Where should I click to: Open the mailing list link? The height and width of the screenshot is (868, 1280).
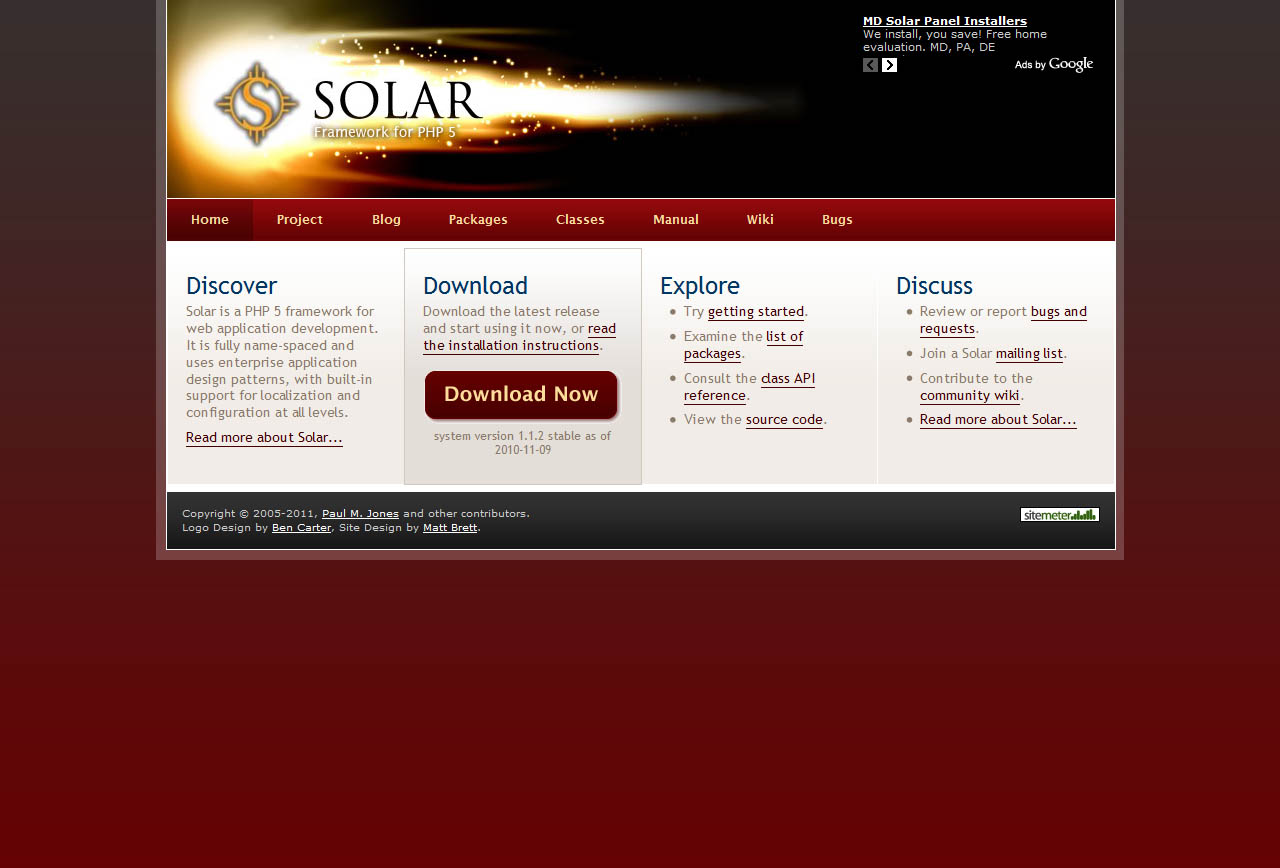point(1029,354)
